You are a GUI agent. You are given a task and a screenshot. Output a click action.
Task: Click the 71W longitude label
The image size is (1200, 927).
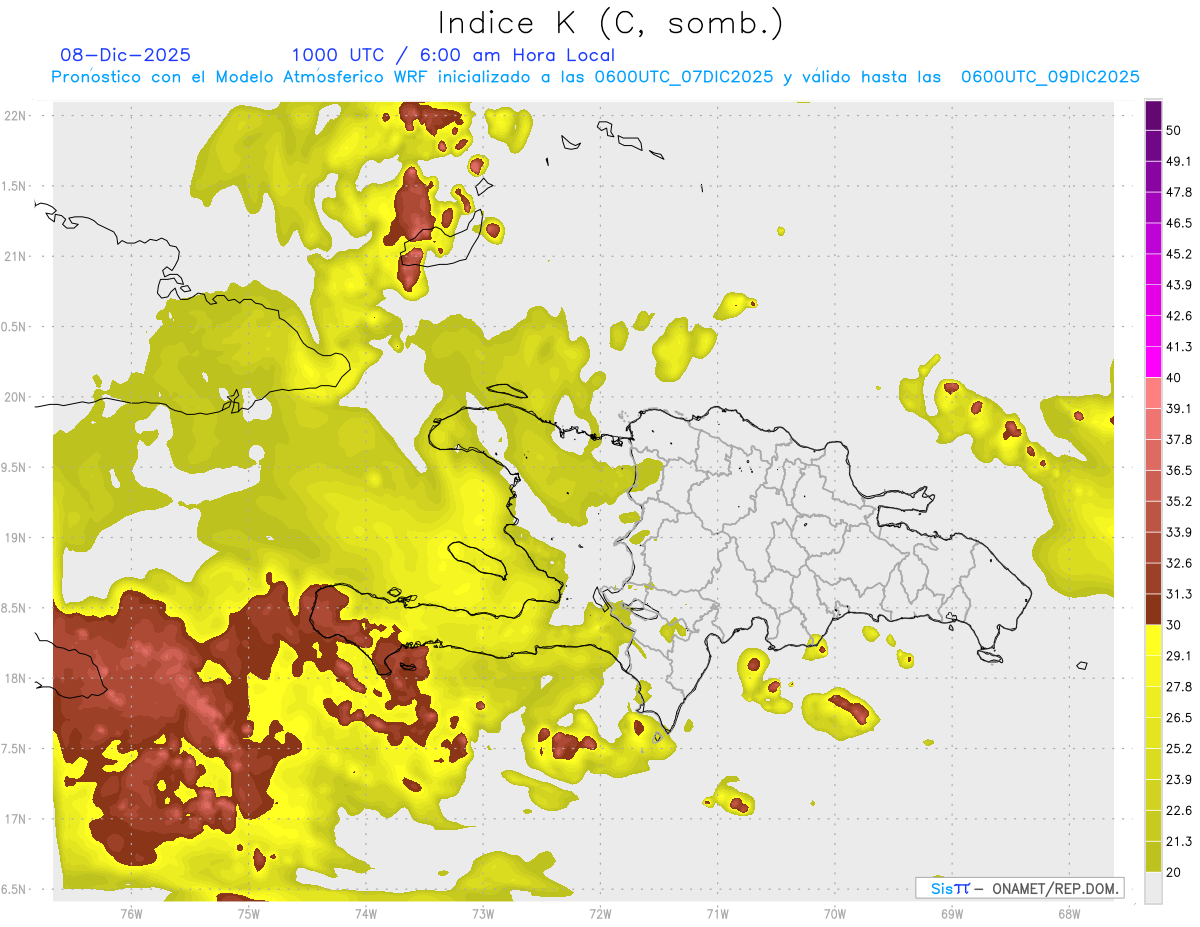[x=717, y=913]
